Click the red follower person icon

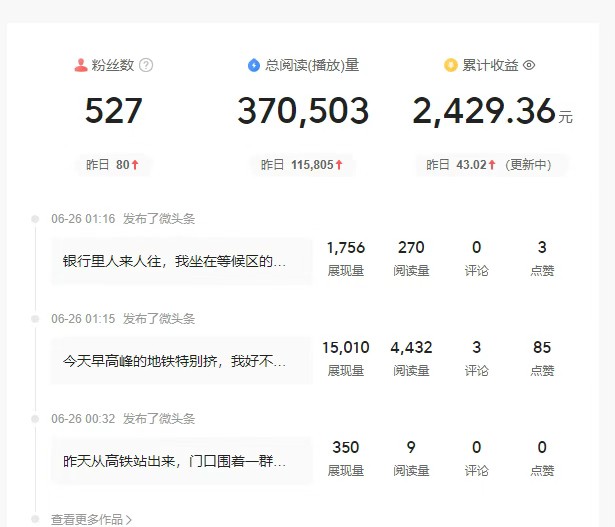click(81, 65)
